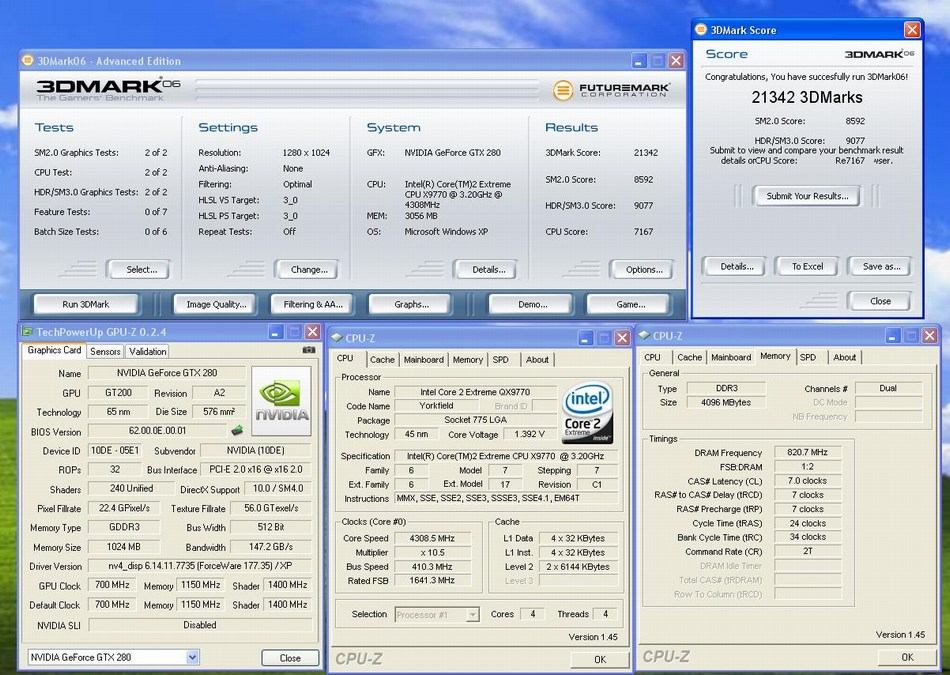This screenshot has height=675, width=950.
Task: Export the score with To Excel
Action: point(808,267)
